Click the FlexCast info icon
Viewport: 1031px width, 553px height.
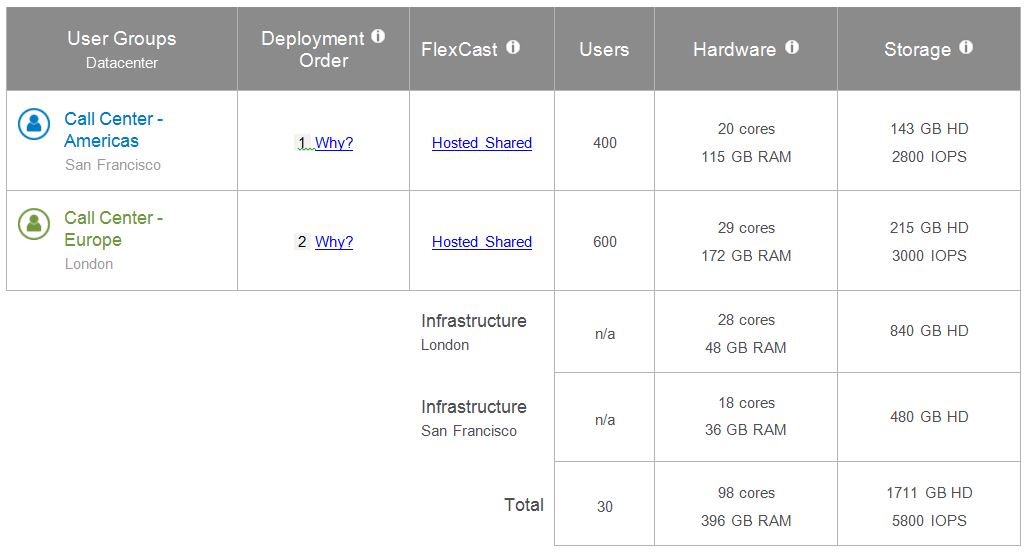click(x=513, y=47)
